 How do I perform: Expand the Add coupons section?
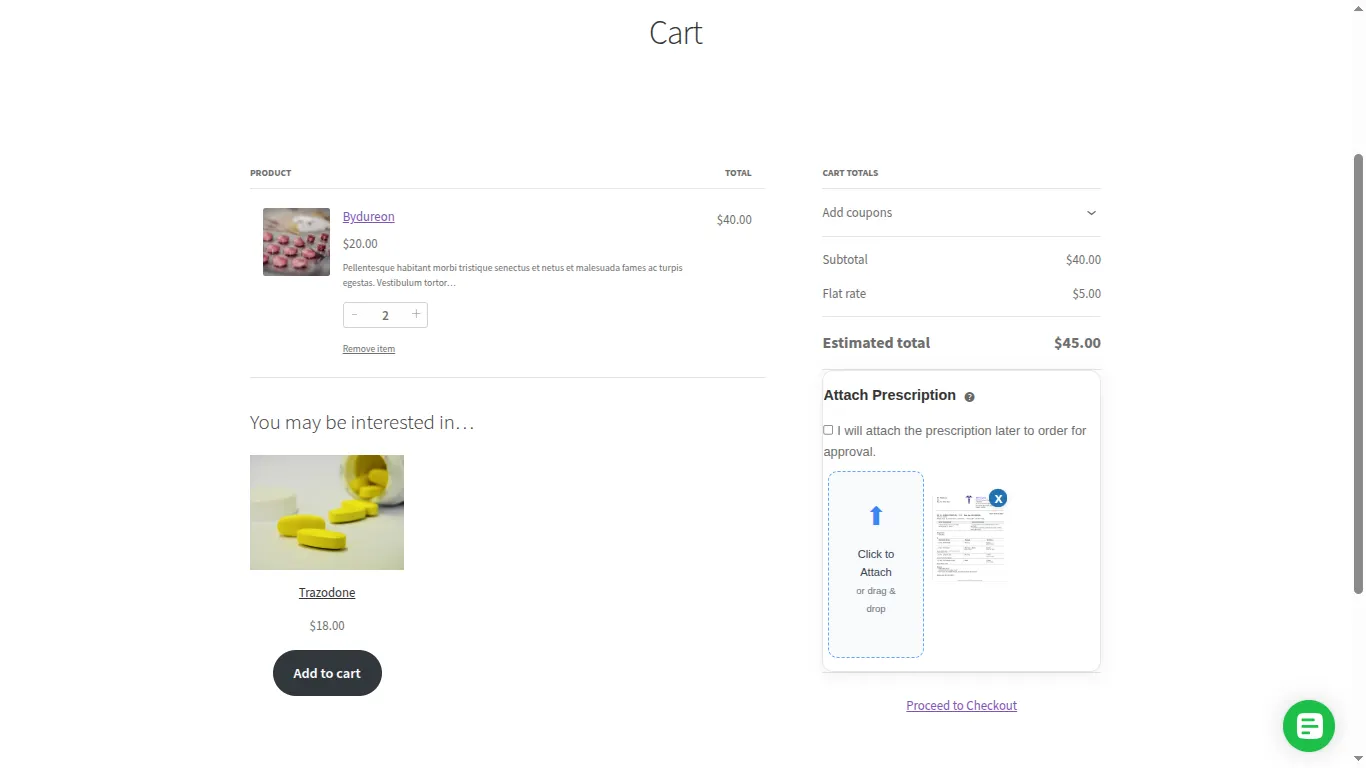point(857,212)
